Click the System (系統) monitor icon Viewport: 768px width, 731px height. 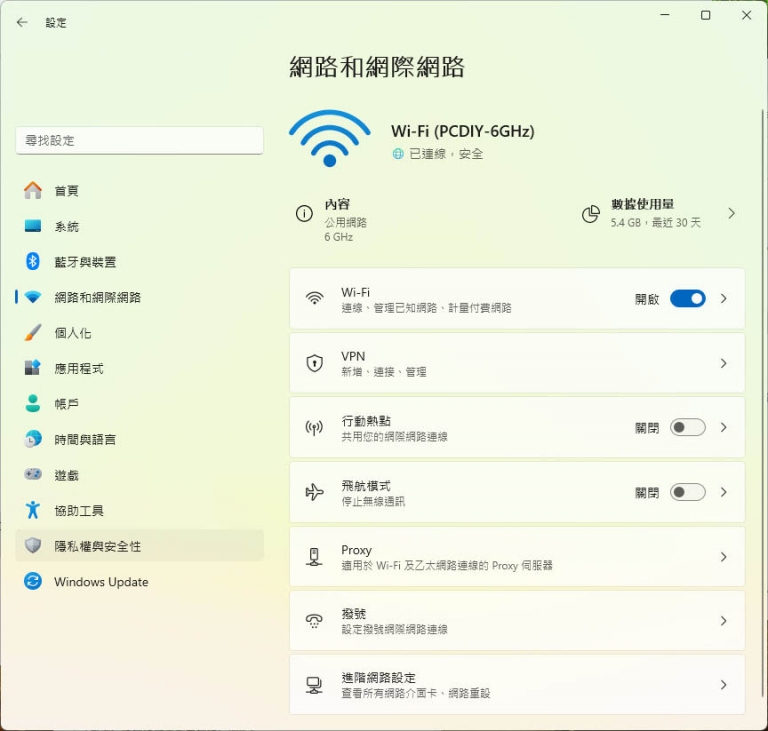[33, 226]
